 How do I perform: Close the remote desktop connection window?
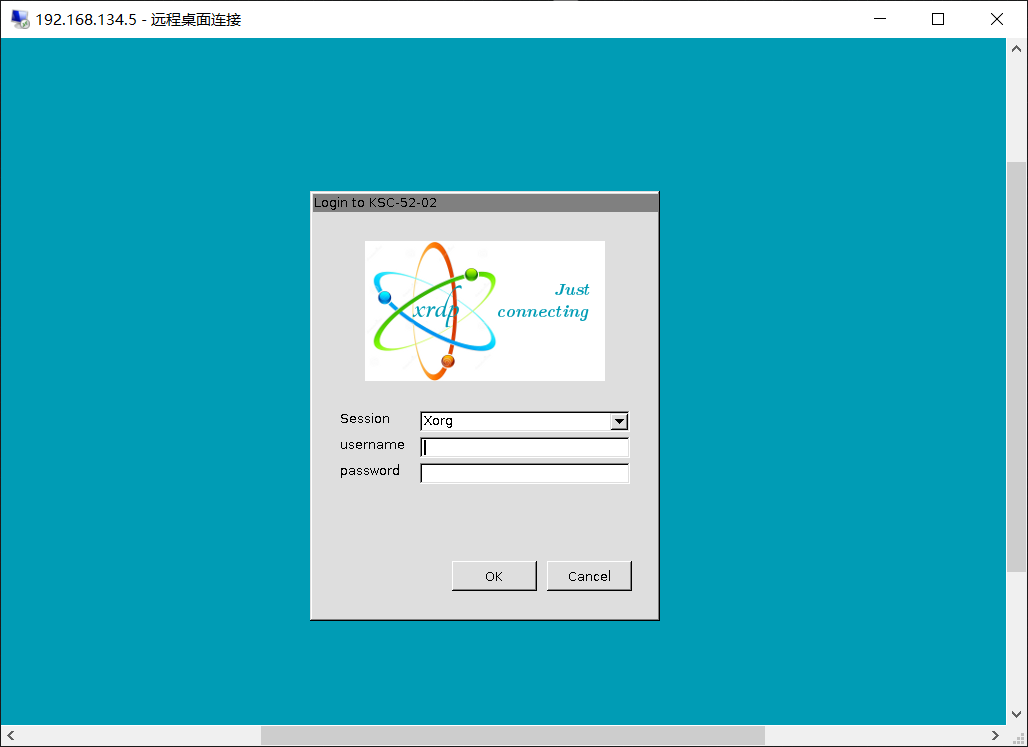[997, 19]
